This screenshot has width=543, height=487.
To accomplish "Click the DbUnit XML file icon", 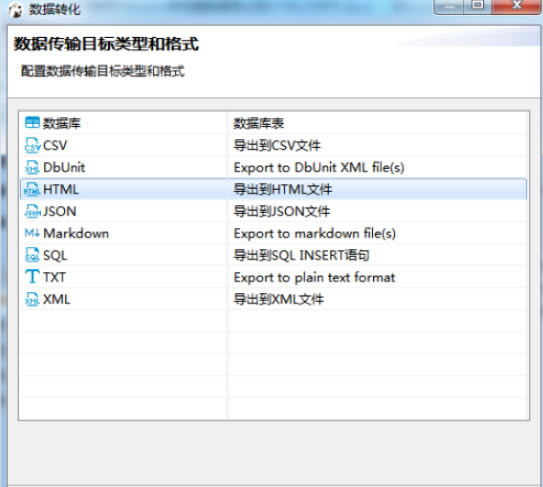I will [32, 167].
